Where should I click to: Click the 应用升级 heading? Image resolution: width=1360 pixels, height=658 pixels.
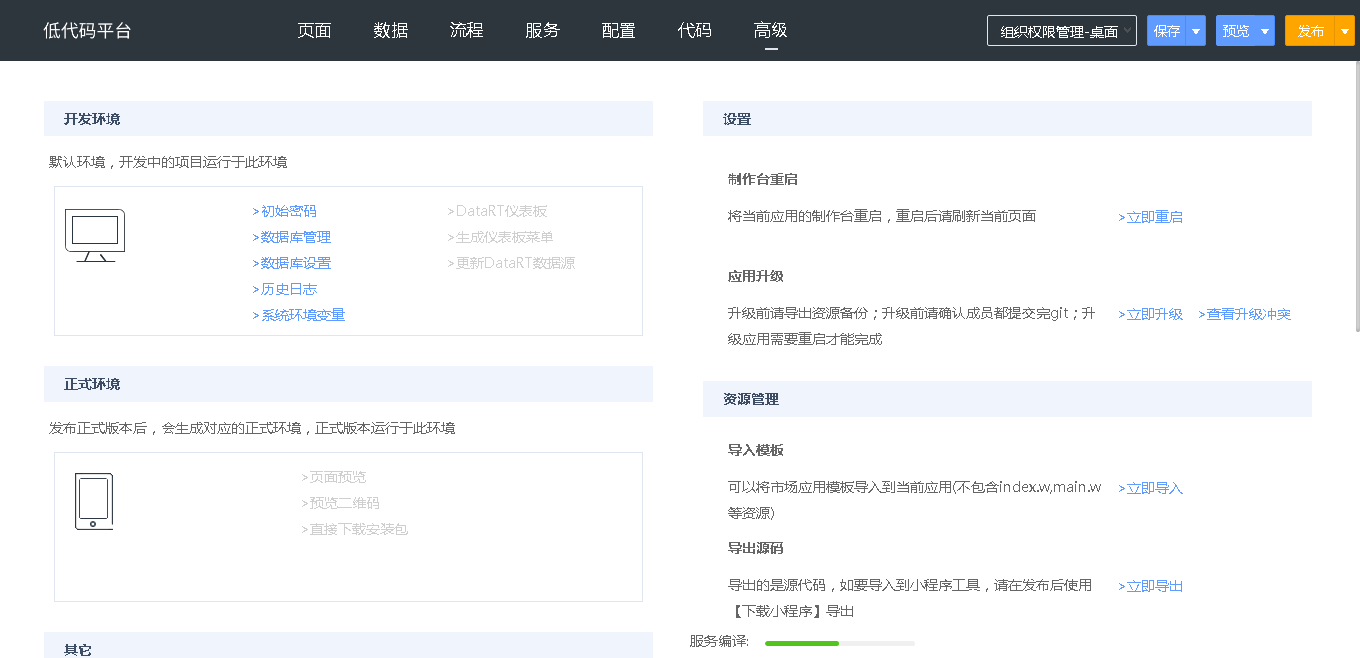(756, 276)
